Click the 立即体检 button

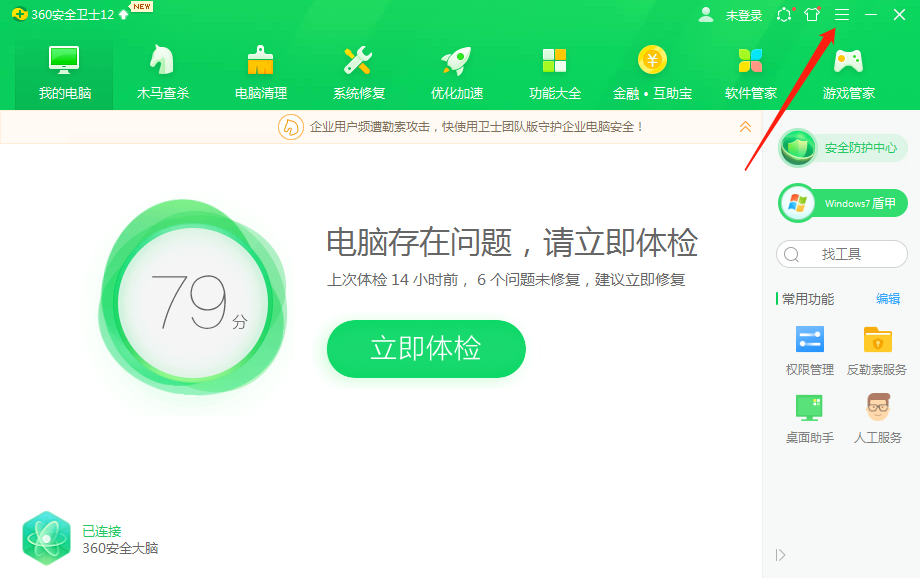coord(426,349)
